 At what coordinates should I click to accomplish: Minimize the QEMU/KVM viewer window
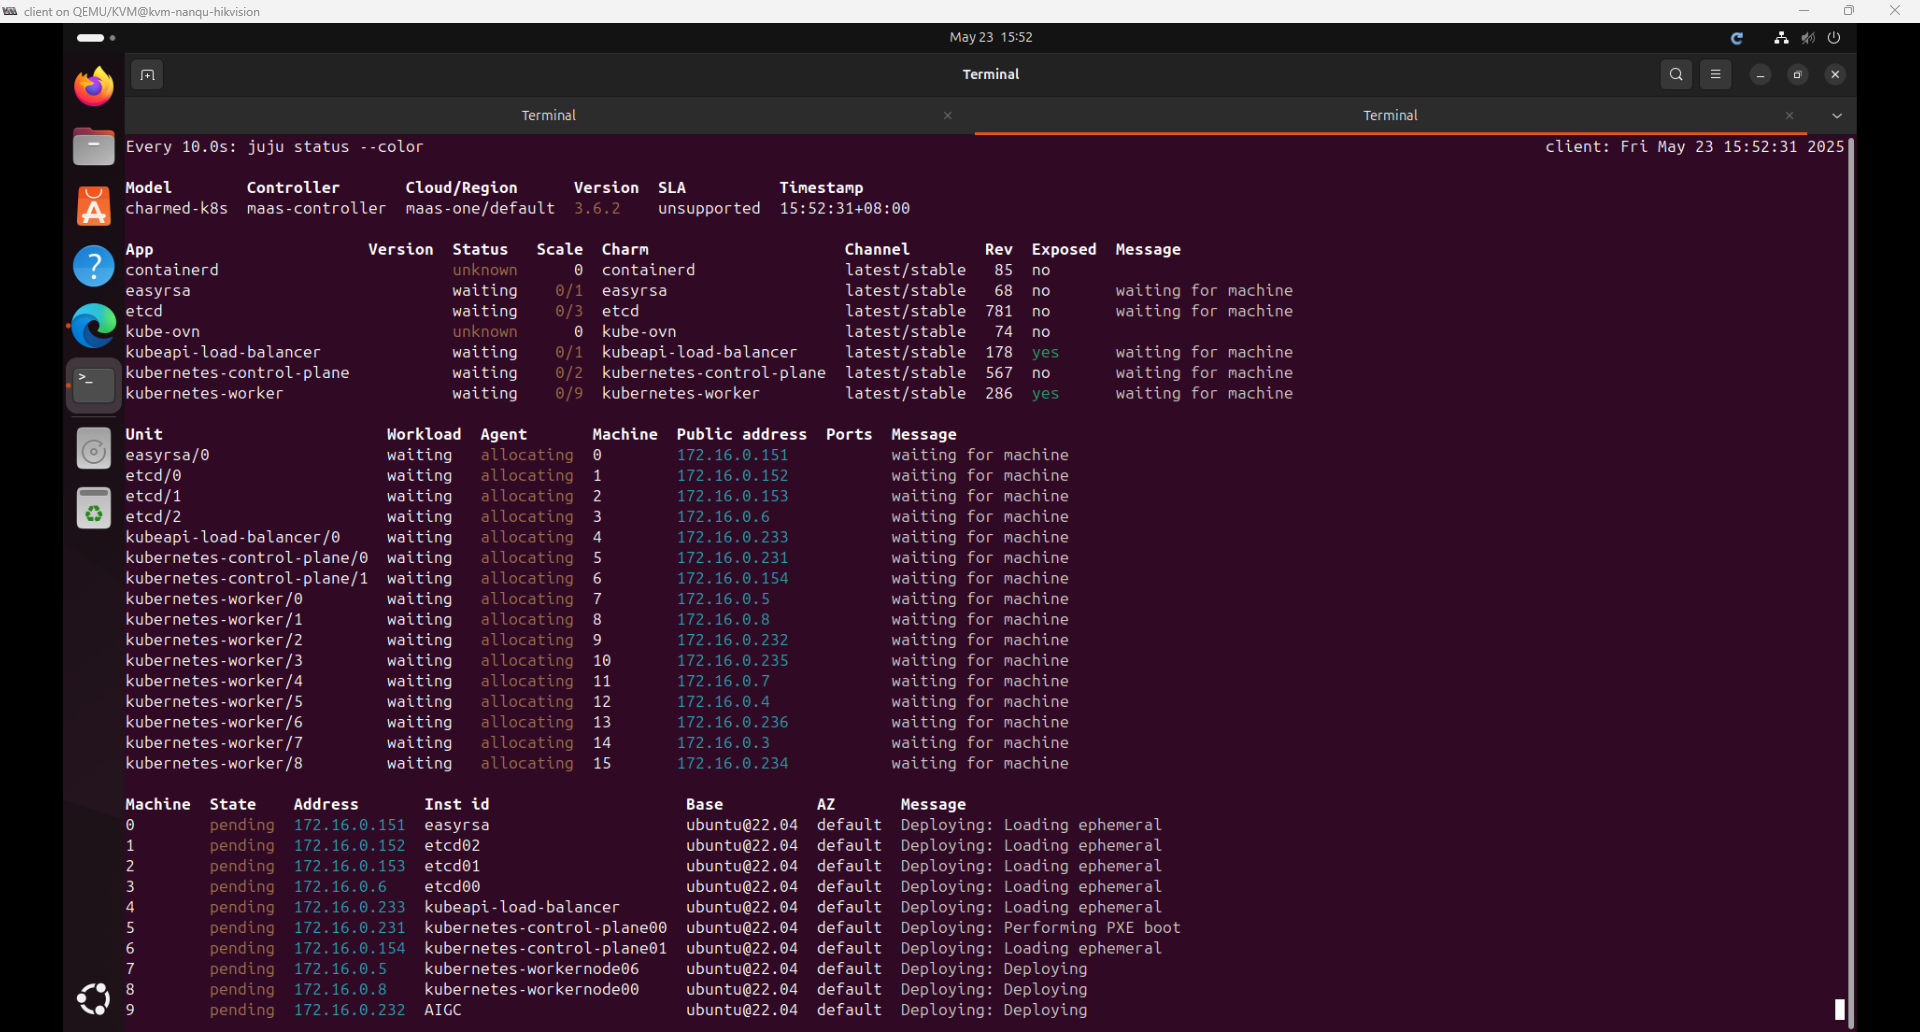click(x=1804, y=11)
